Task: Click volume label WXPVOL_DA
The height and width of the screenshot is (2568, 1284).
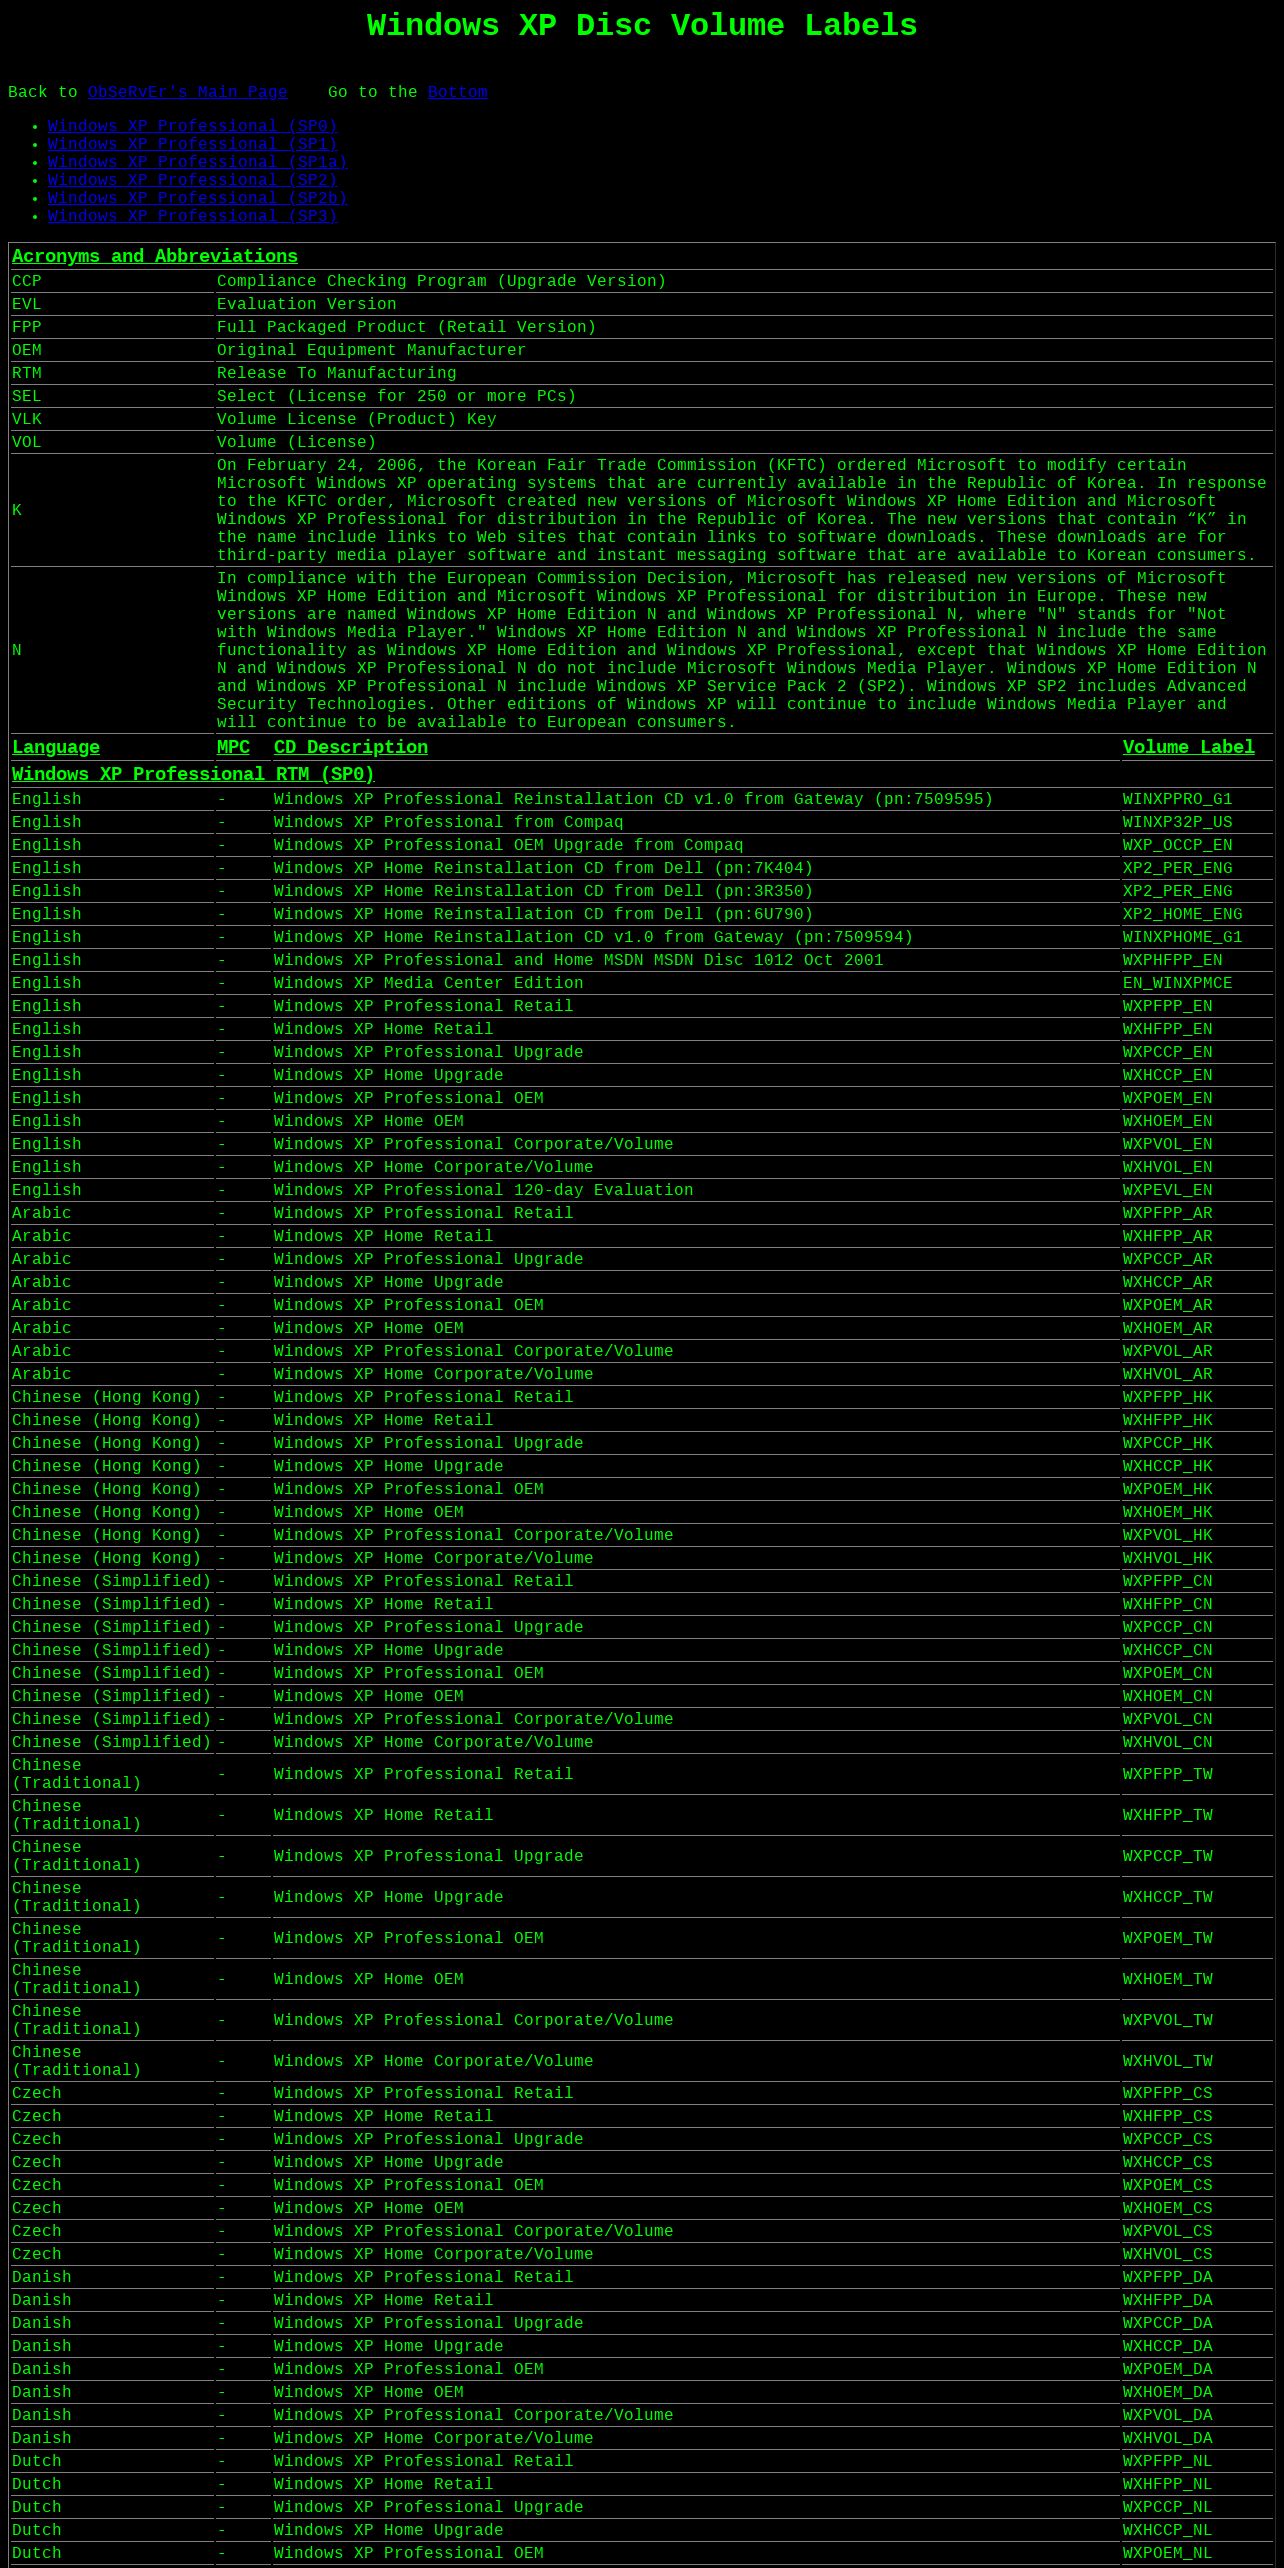Action: tap(1167, 2415)
